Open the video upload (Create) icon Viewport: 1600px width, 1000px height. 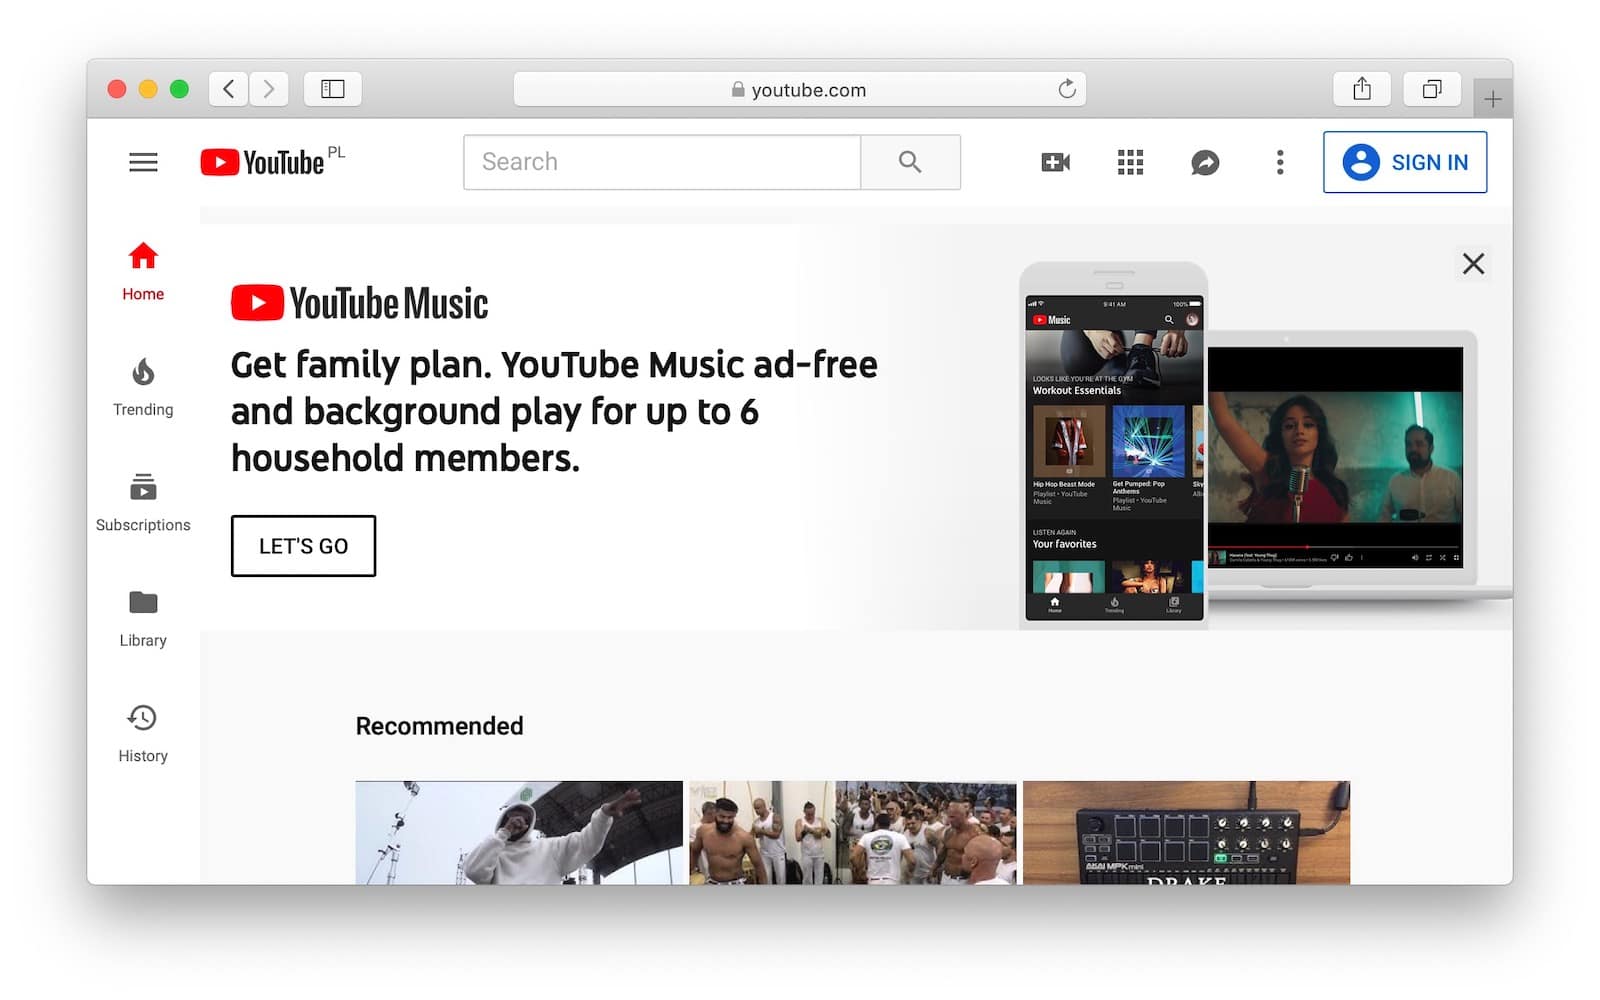(x=1055, y=161)
